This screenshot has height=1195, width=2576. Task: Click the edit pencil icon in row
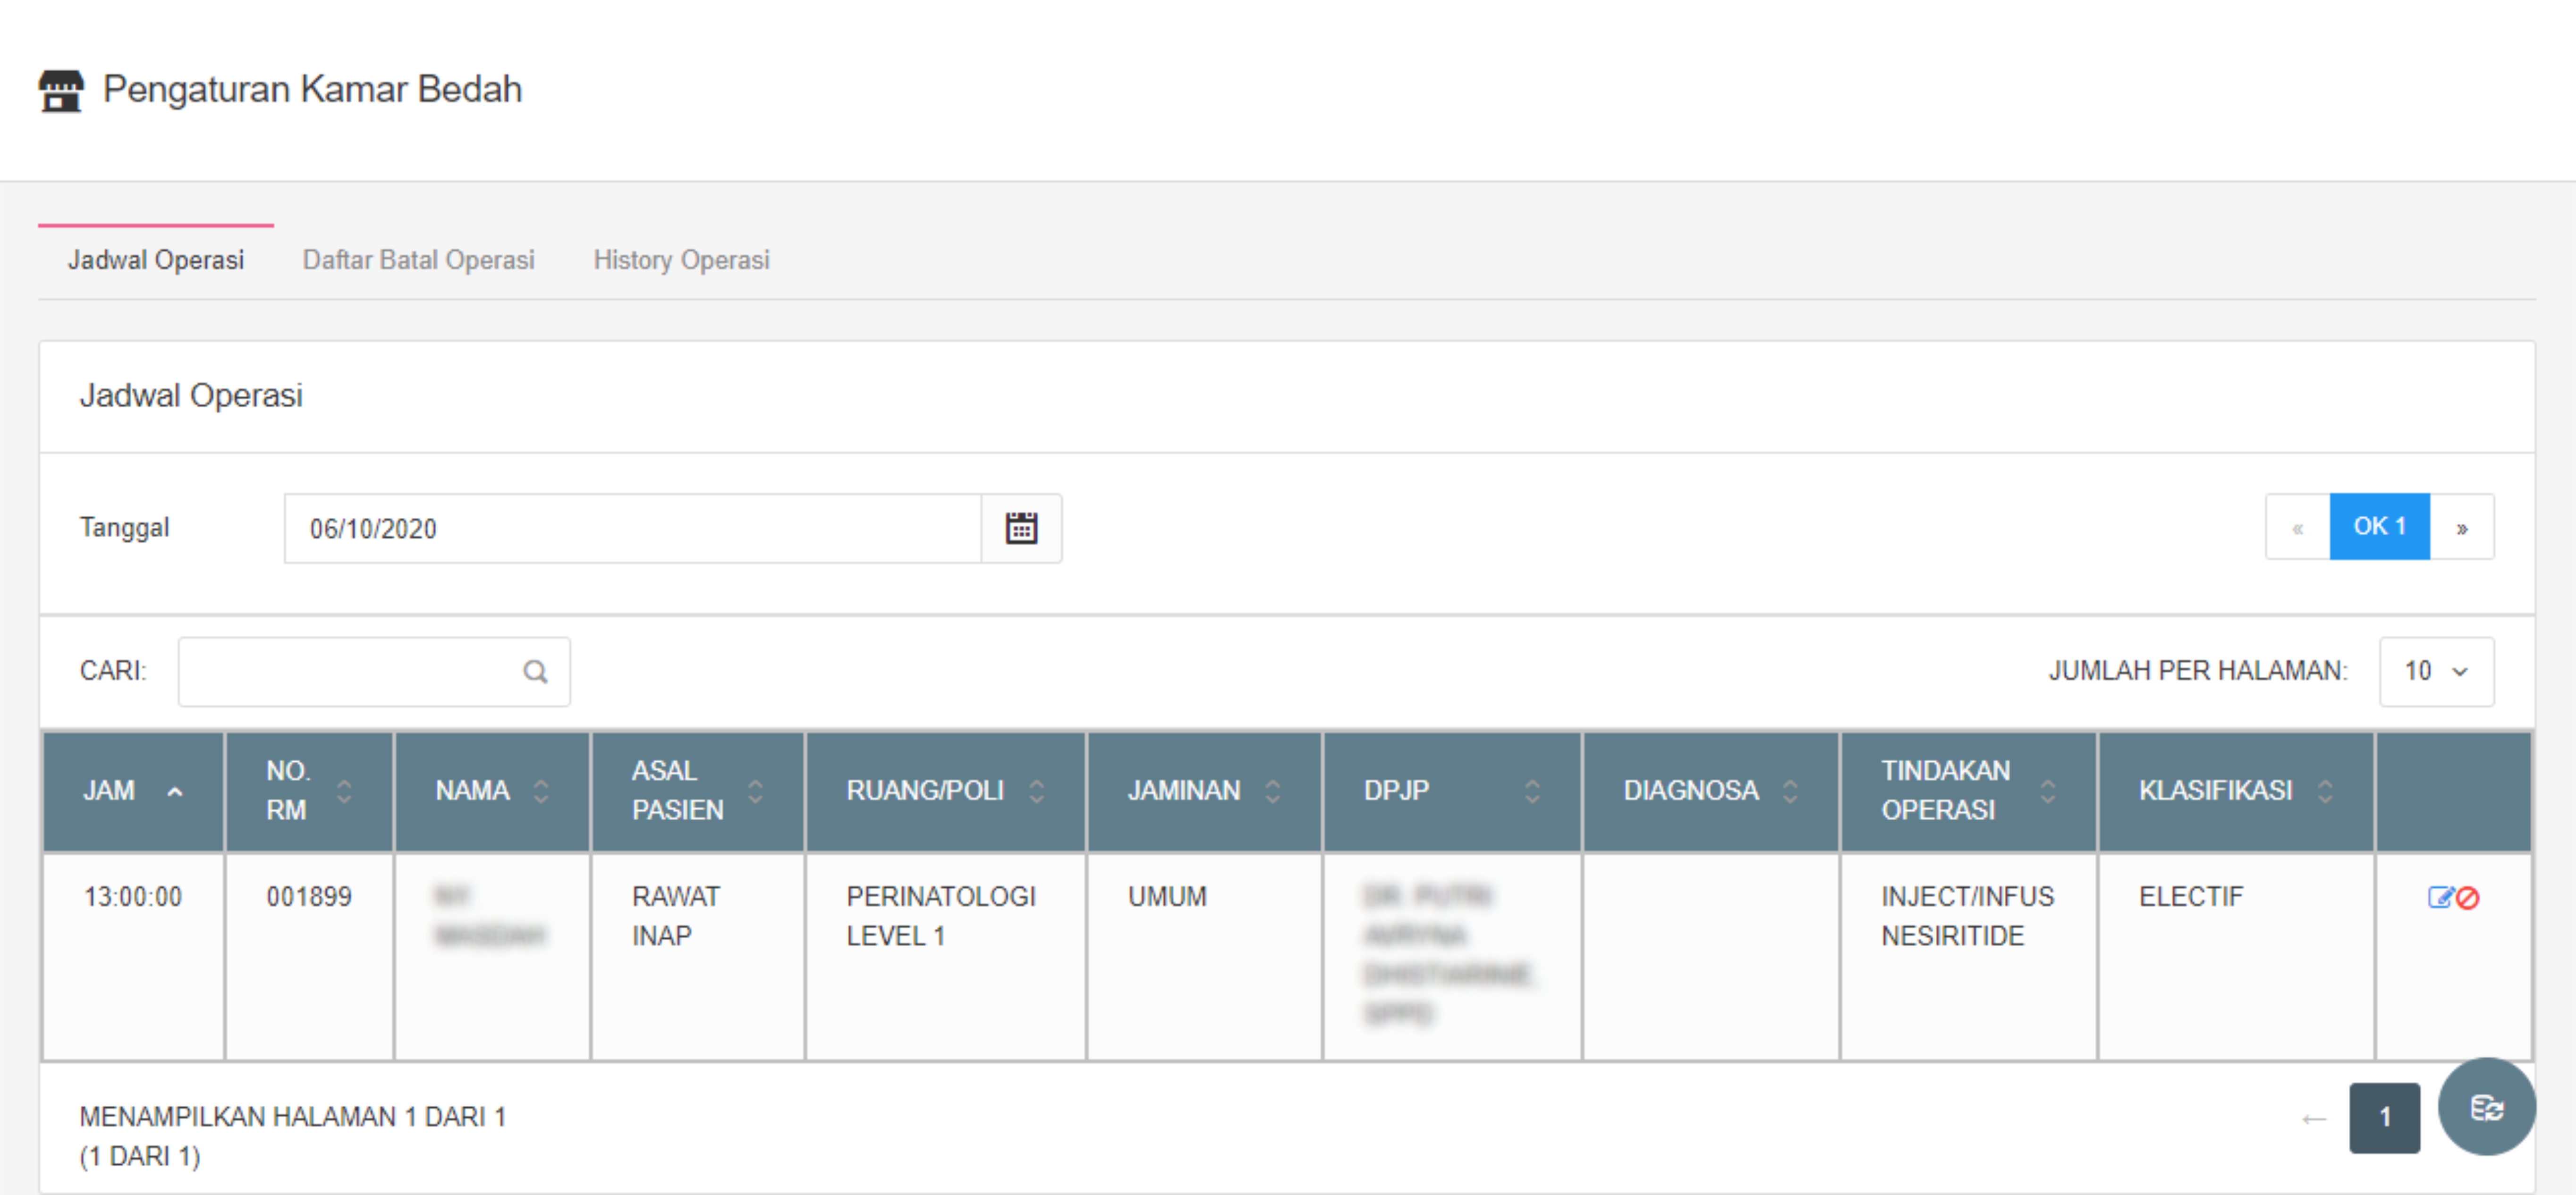click(2439, 897)
